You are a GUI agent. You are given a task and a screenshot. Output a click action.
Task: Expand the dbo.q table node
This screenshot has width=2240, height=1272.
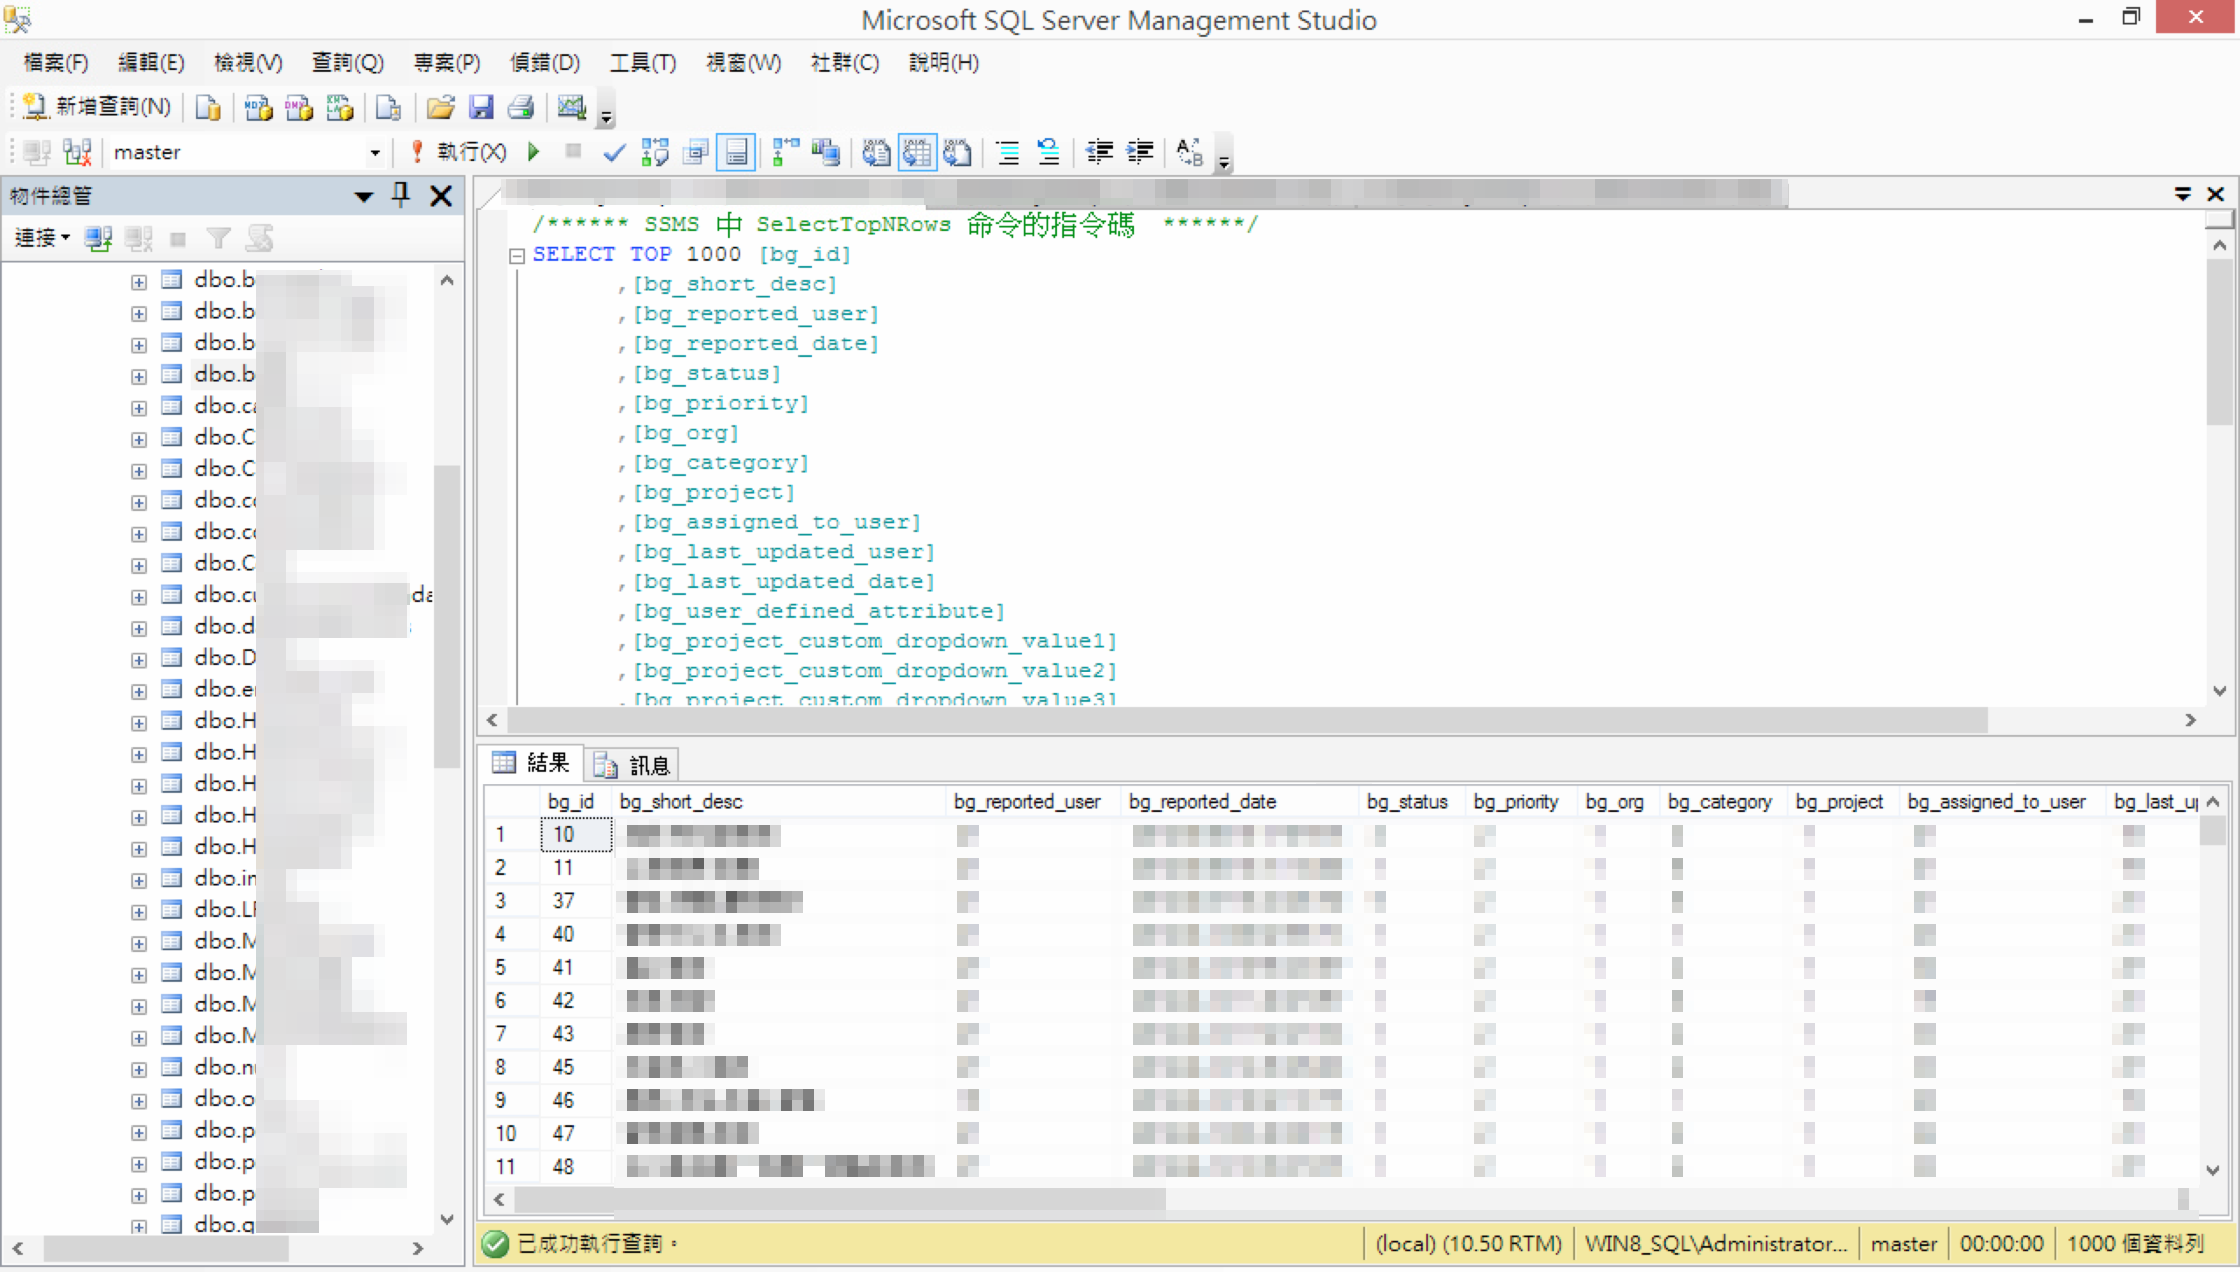point(139,1226)
